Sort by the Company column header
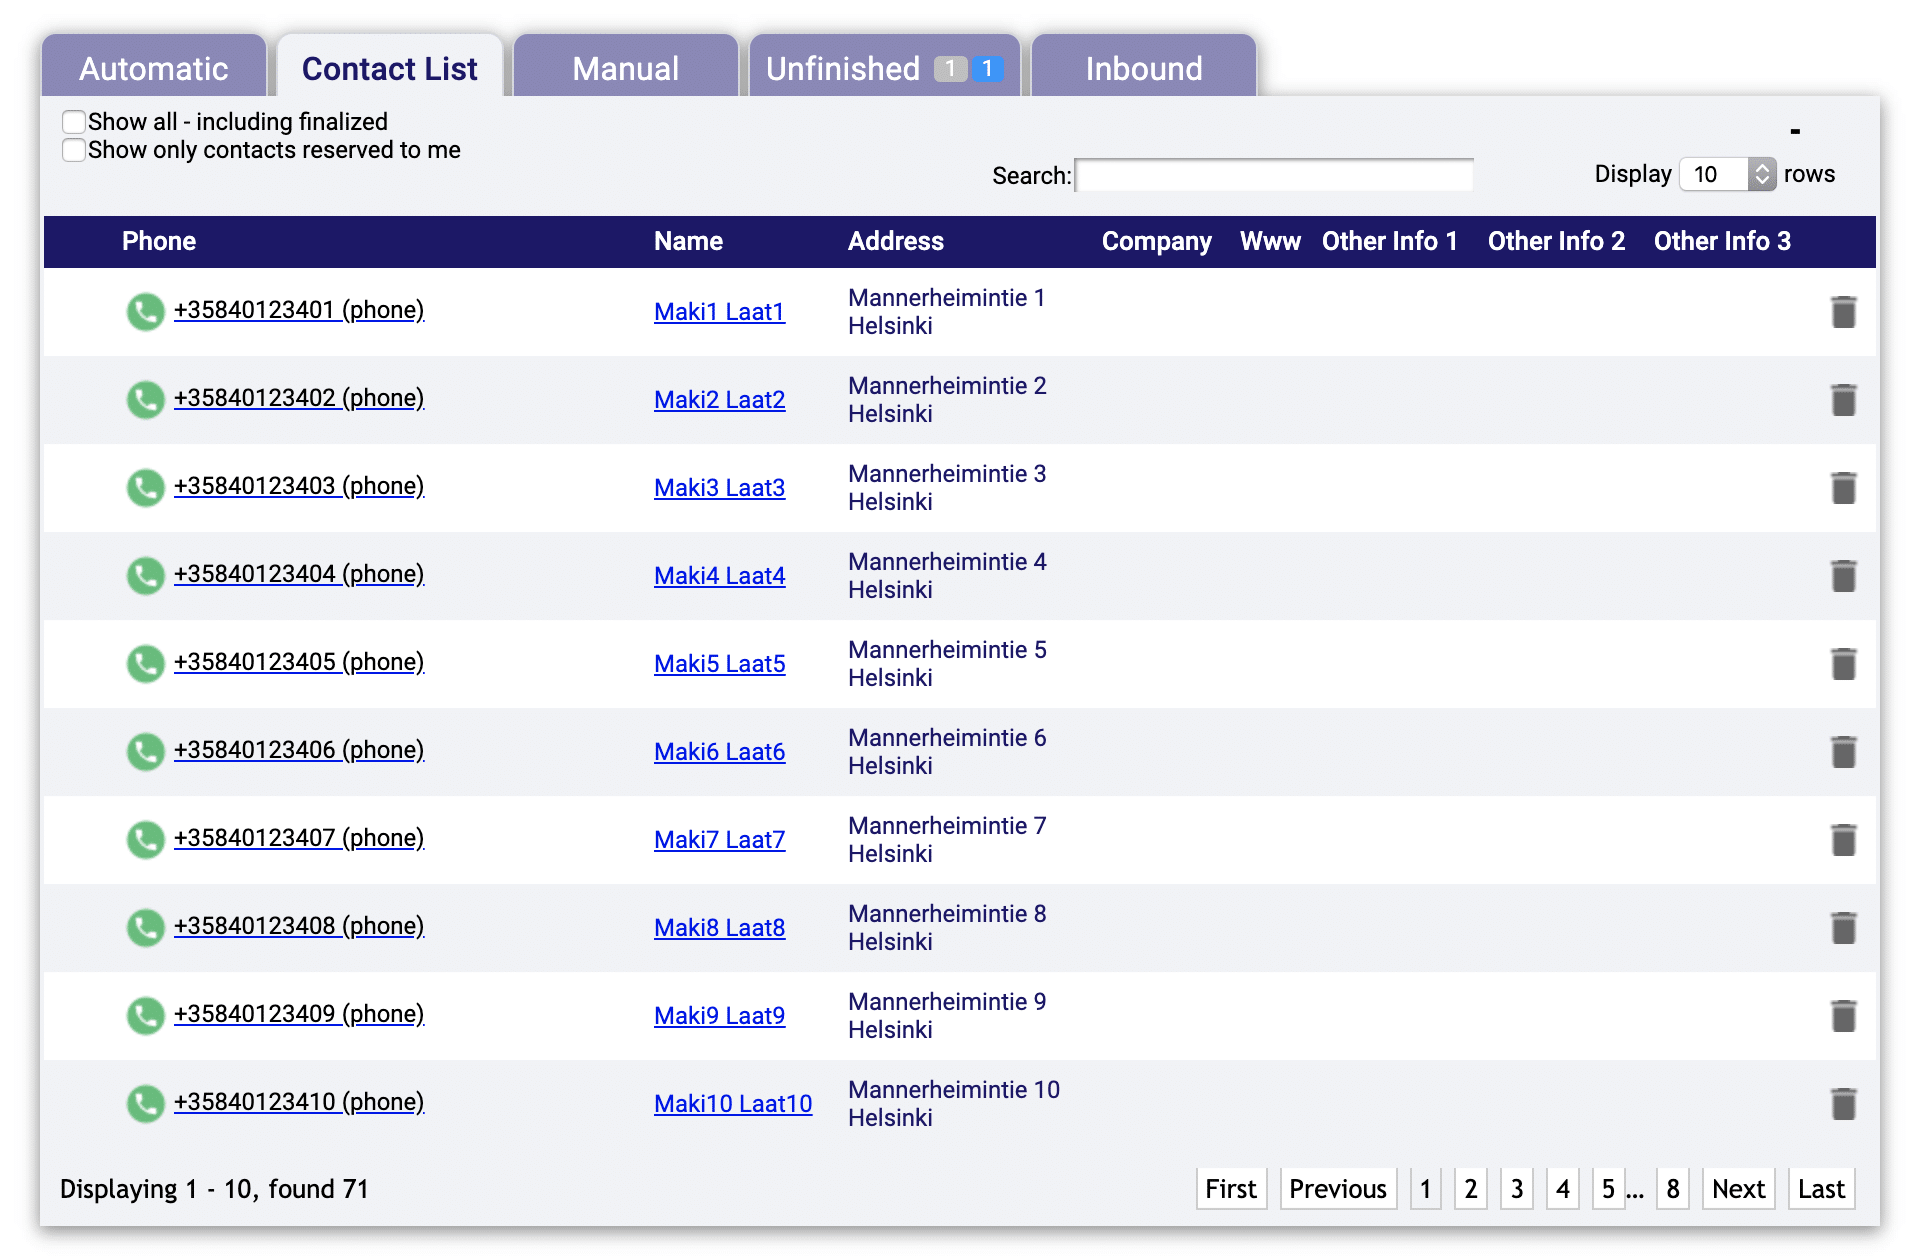1918x1256 pixels. click(1157, 241)
